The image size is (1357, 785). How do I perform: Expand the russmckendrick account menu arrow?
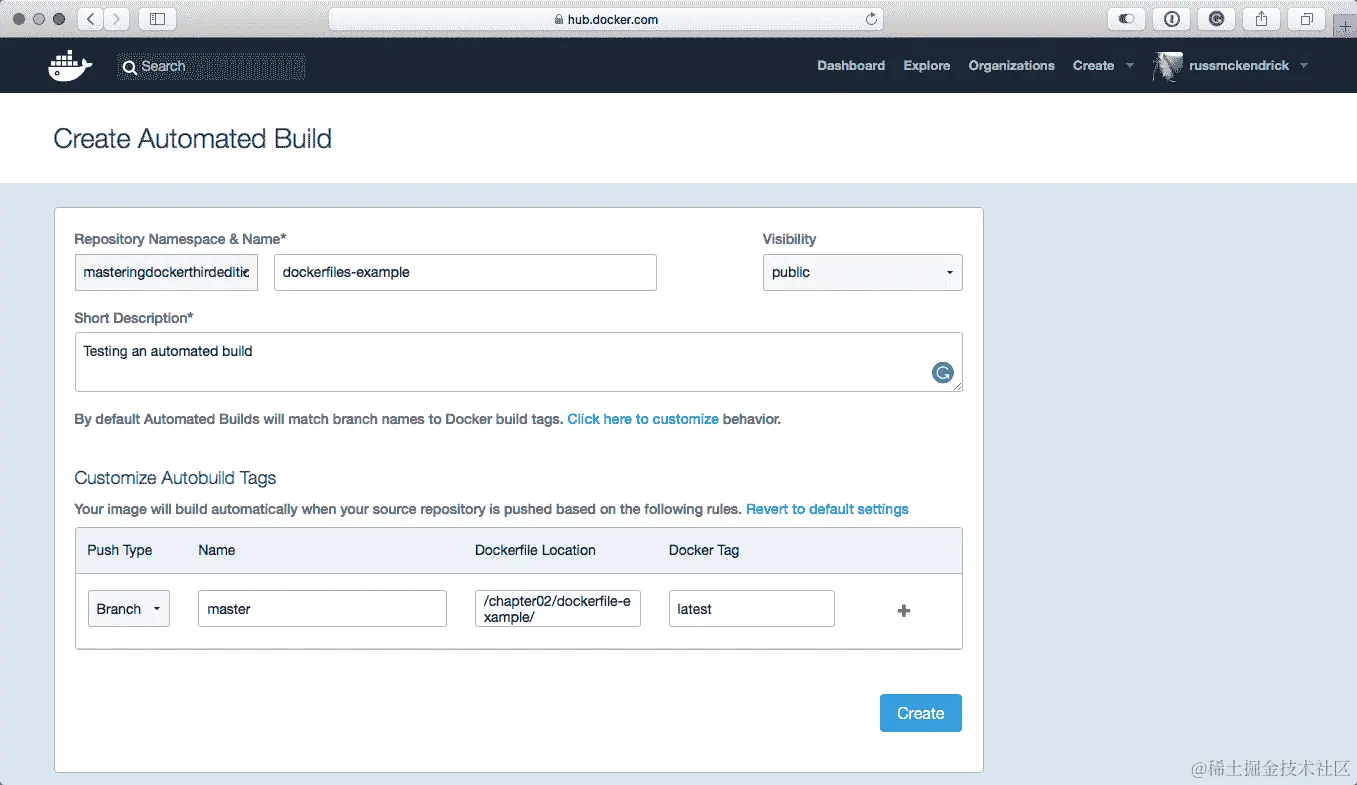coord(1303,66)
